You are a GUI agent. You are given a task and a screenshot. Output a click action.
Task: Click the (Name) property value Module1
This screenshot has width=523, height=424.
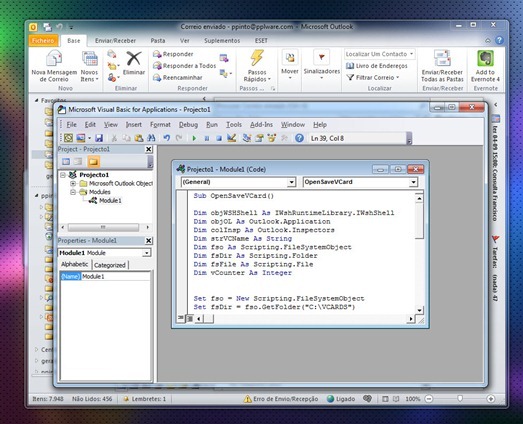click(115, 277)
